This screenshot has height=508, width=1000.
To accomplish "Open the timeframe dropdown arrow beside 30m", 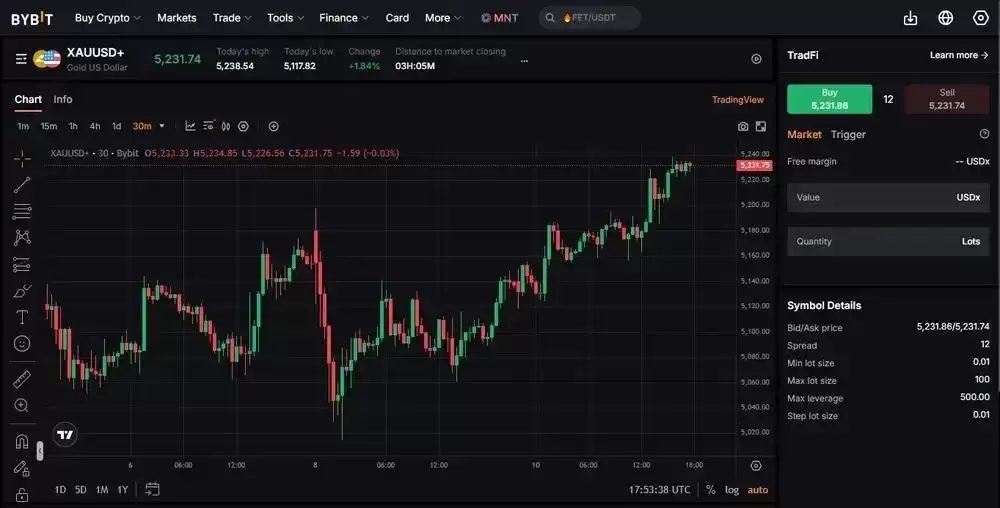I will tap(161, 126).
